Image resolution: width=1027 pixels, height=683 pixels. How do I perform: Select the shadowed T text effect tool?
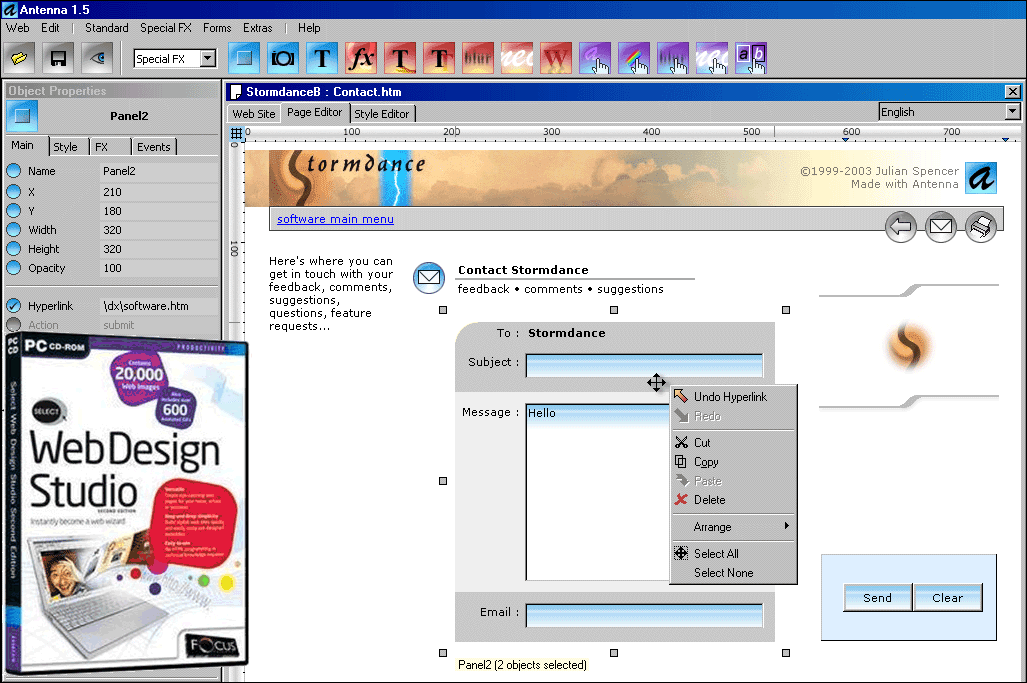[439, 58]
